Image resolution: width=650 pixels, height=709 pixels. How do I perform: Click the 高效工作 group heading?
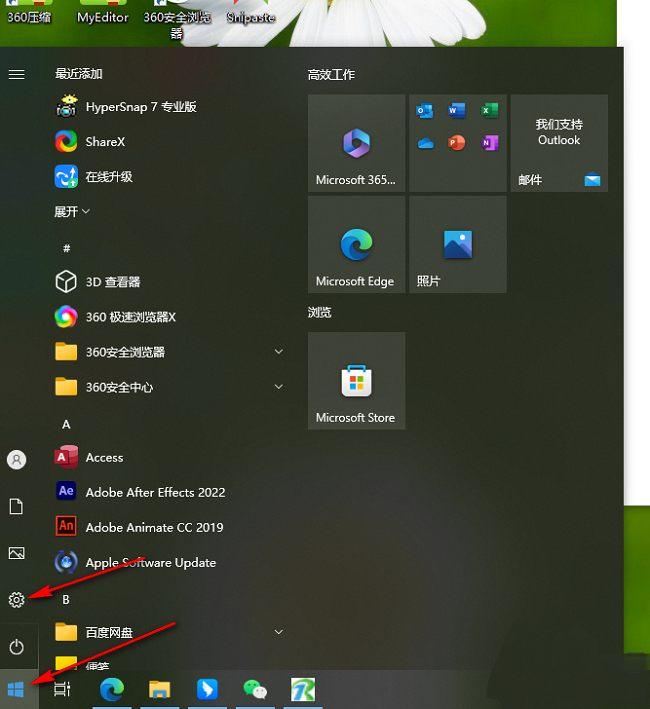point(331,75)
